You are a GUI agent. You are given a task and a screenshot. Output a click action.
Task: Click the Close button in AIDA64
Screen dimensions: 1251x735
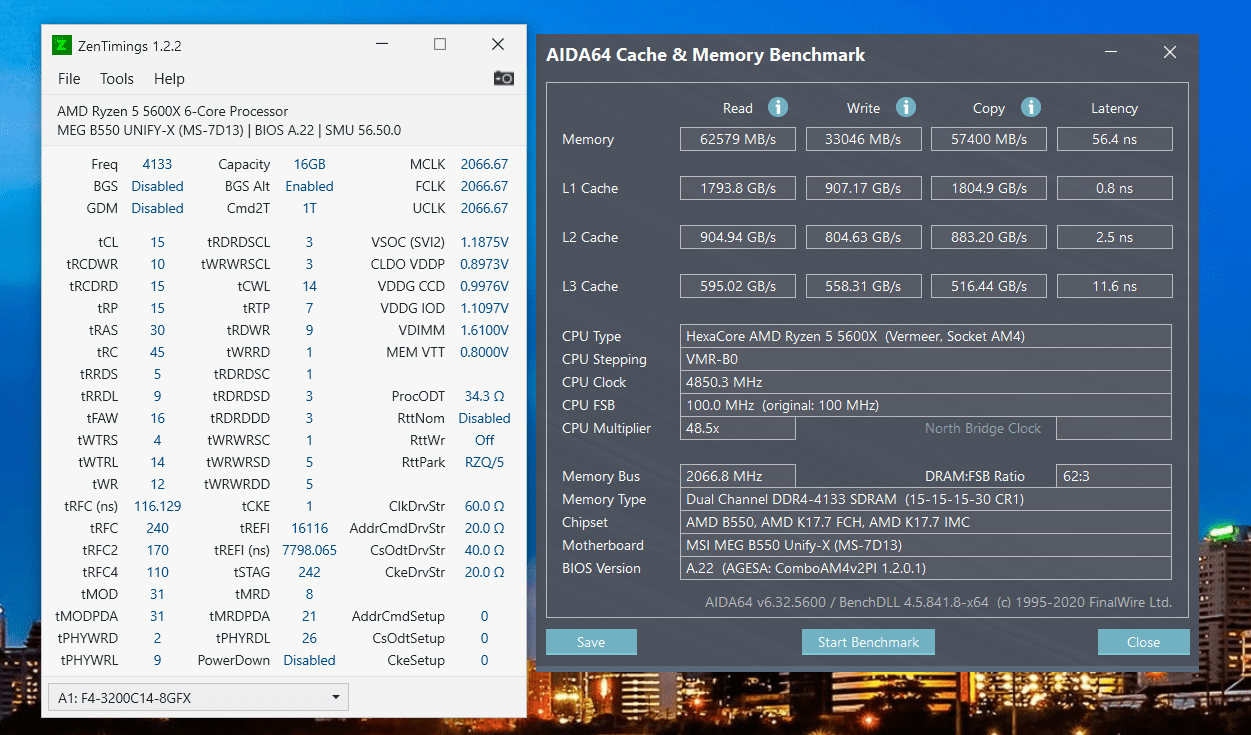pos(1143,642)
